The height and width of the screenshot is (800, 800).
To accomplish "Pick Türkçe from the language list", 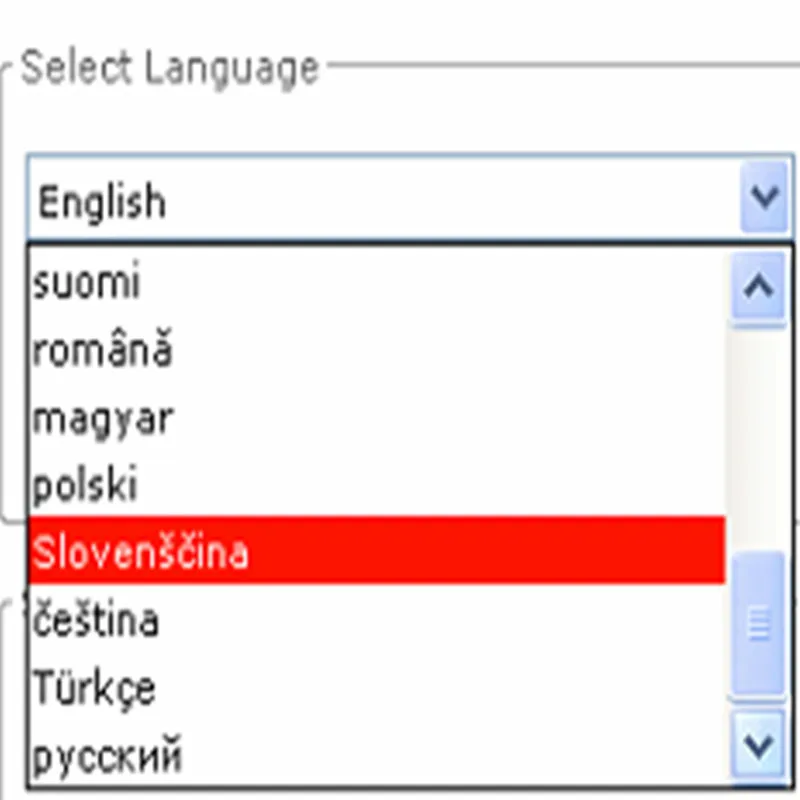I will [94, 689].
